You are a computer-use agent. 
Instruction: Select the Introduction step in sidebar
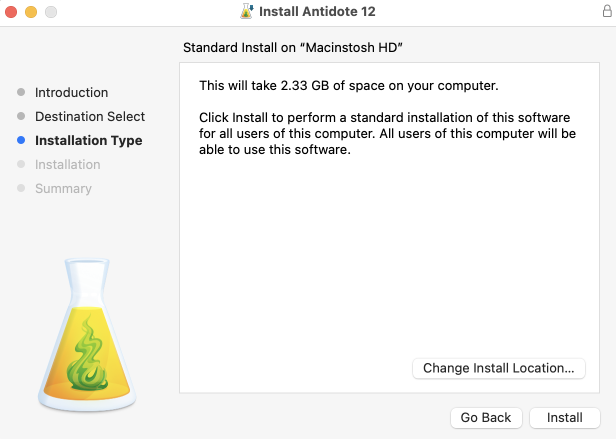[x=71, y=93]
